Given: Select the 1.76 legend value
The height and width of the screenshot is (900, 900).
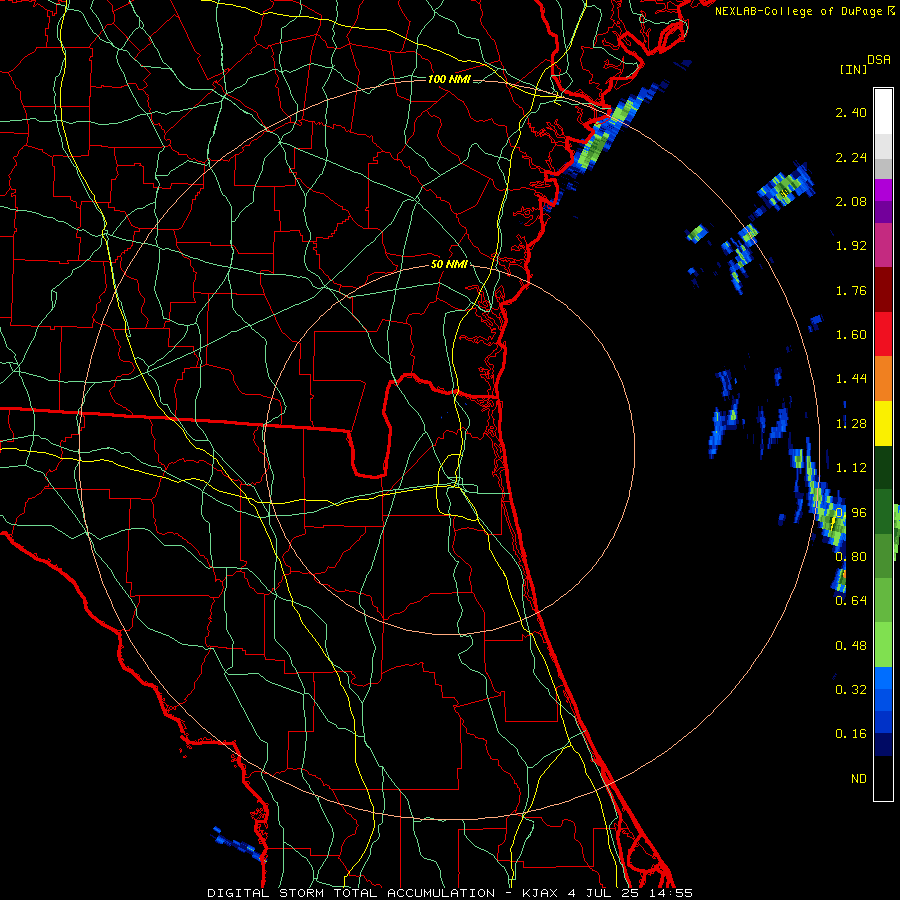Looking at the screenshot, I should click(x=851, y=290).
